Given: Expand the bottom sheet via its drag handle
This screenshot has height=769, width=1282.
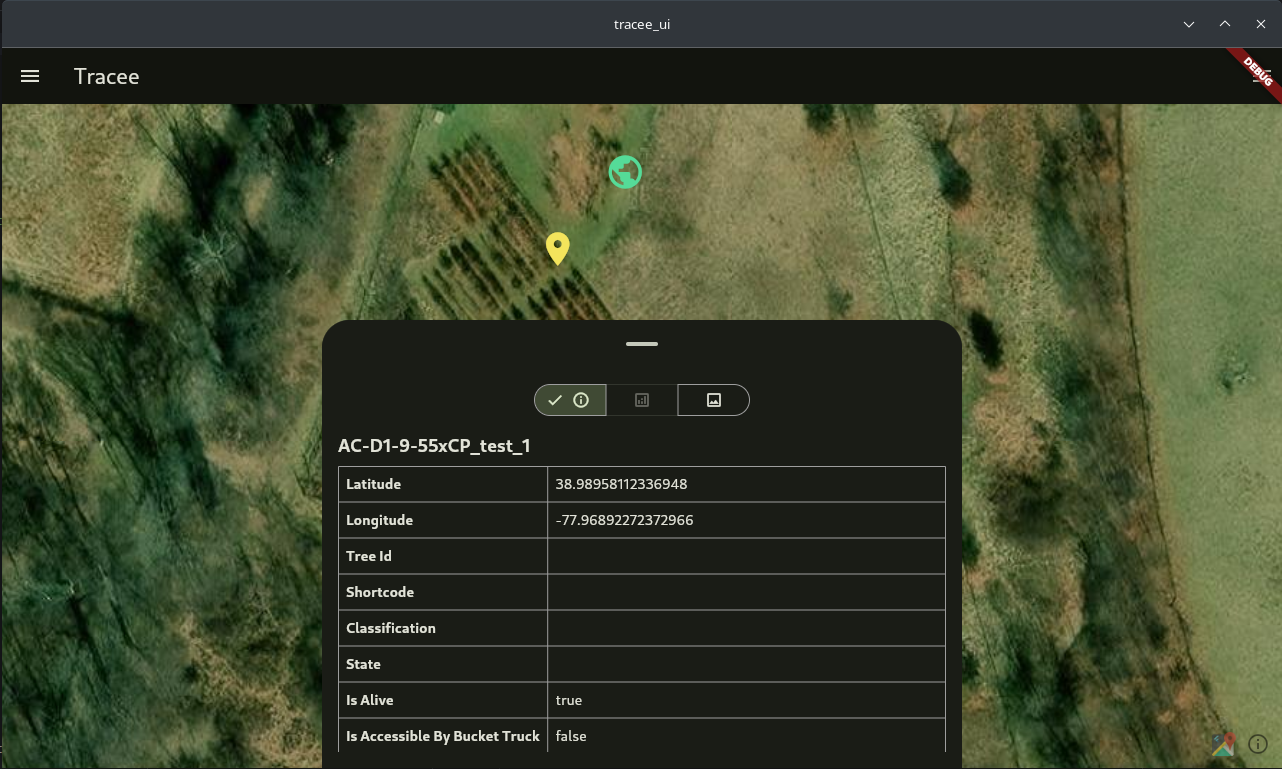Looking at the screenshot, I should click(x=641, y=344).
